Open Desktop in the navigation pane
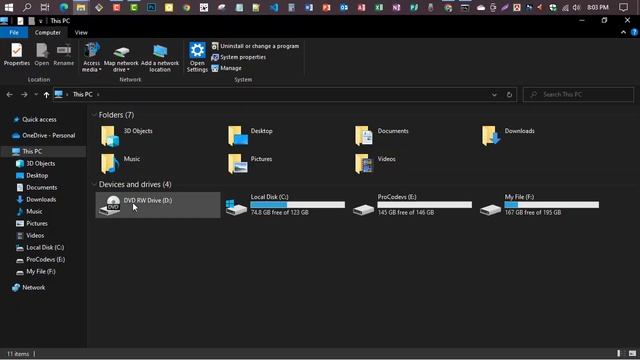The image size is (640, 360). click(37, 176)
